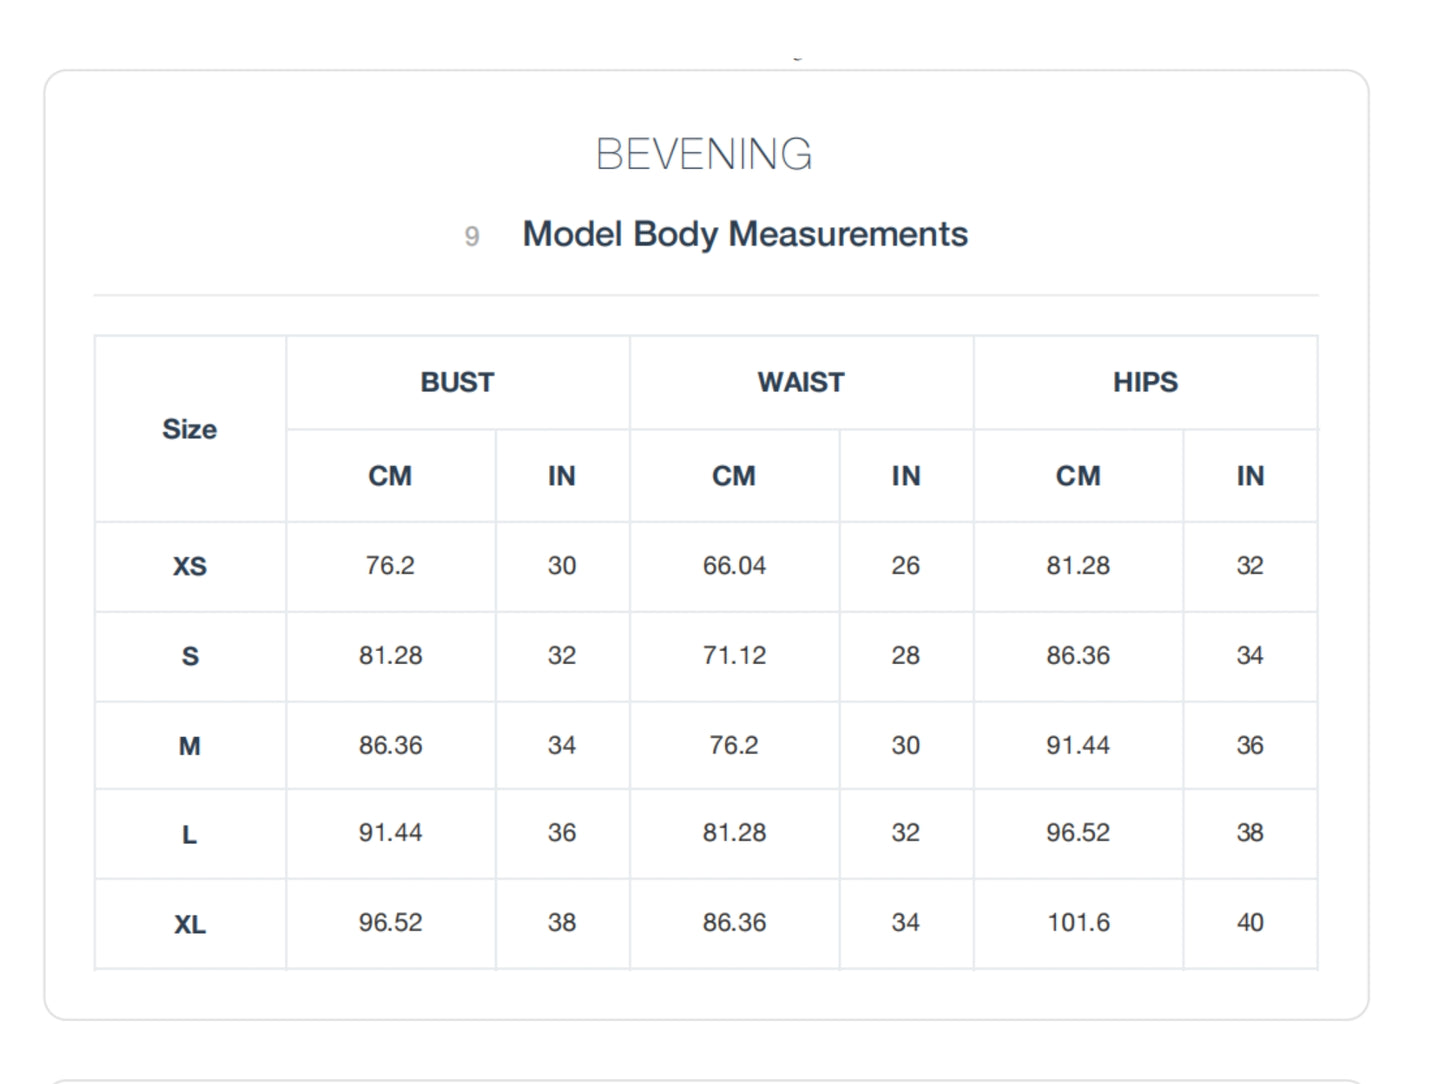Image resolution: width=1445 pixels, height=1084 pixels.
Task: Select the WAIST column header
Action: tap(800, 382)
